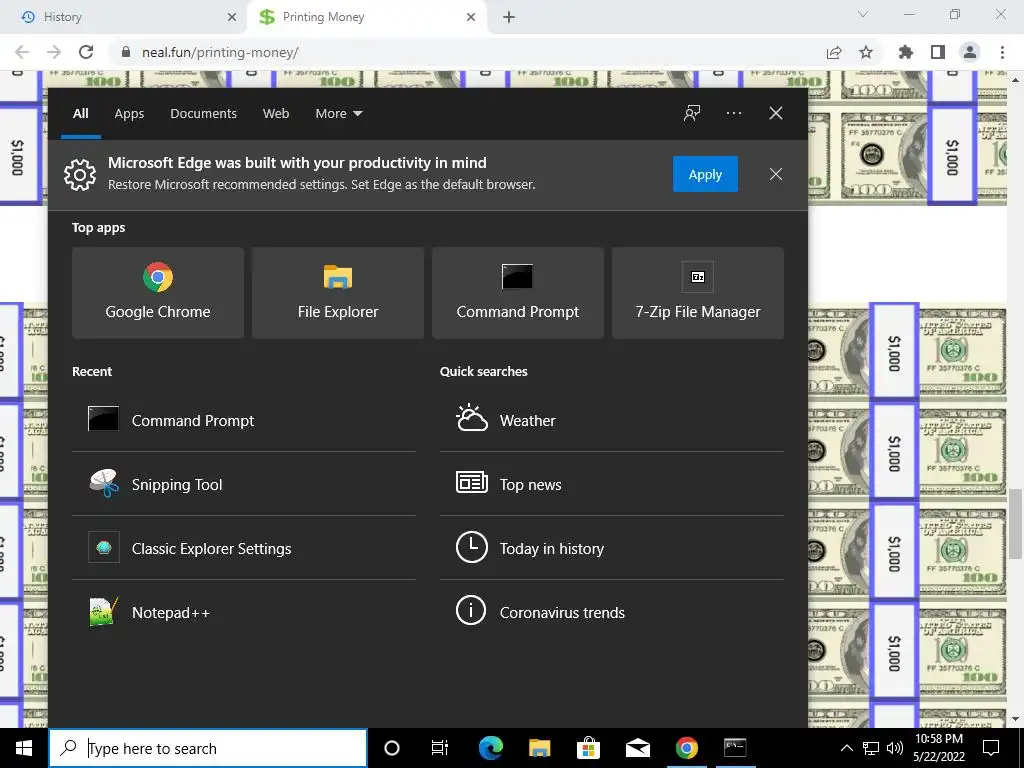1024x768 pixels.
Task: Open Classic Explorer Settings from Recent
Action: pos(244,548)
